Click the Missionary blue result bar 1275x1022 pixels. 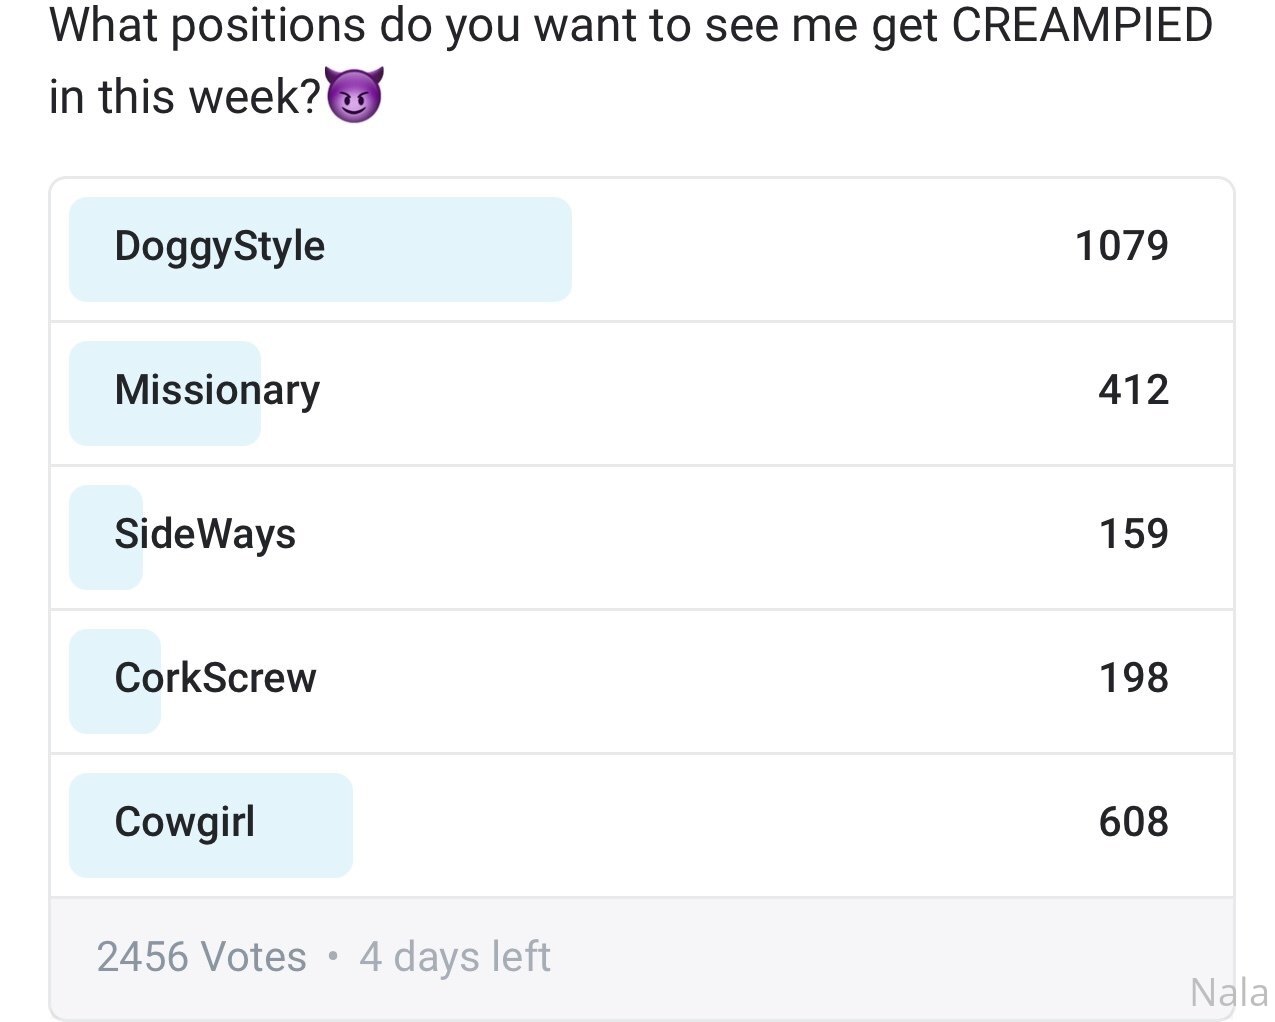(165, 393)
